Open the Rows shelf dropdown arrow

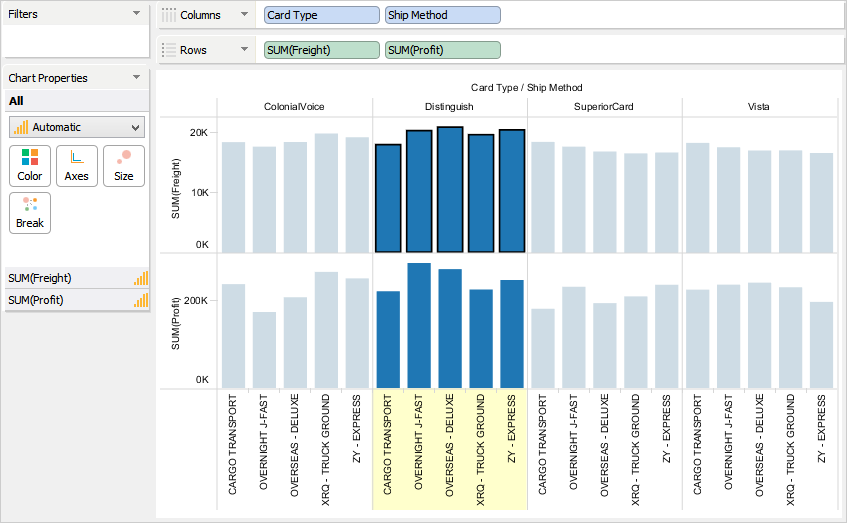coord(243,50)
